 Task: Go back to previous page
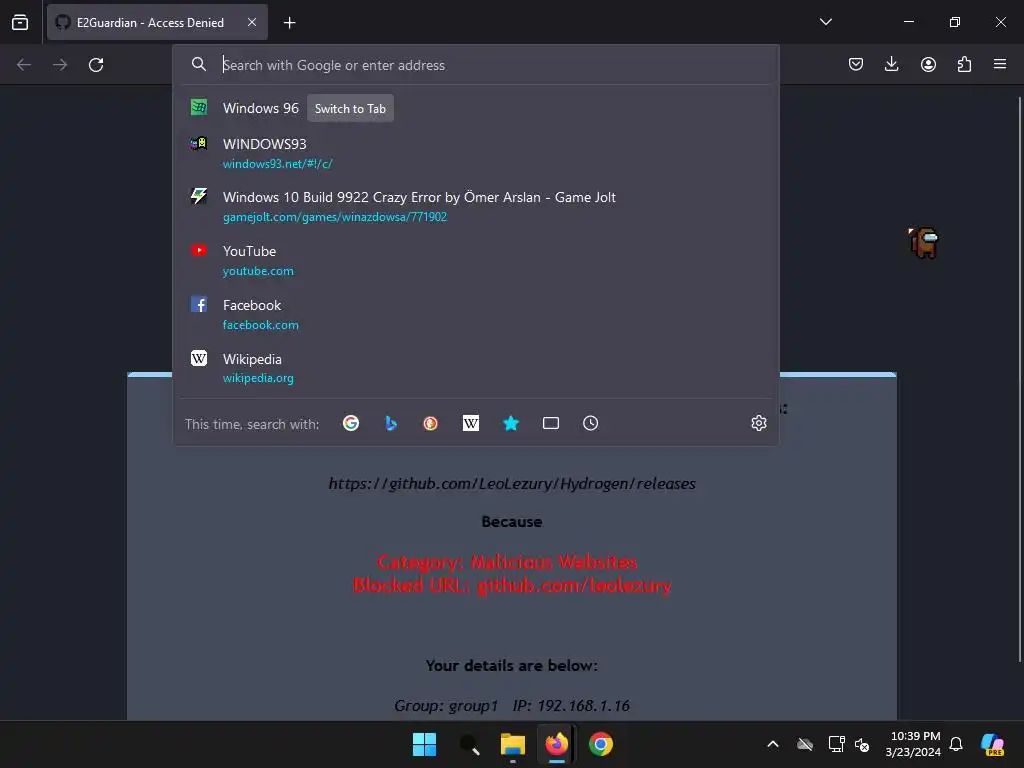(24, 65)
